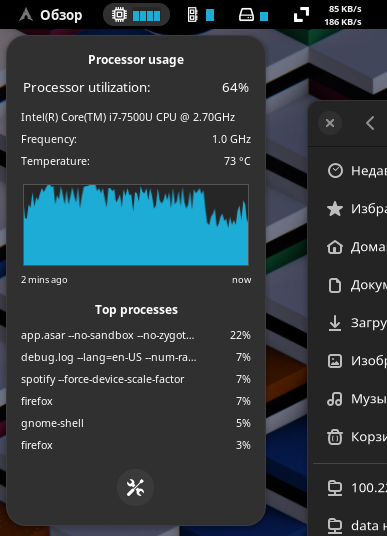Go to the Home folder in sidebar
Image resolution: width=387 pixels, height=536 pixels.
[x=356, y=247]
